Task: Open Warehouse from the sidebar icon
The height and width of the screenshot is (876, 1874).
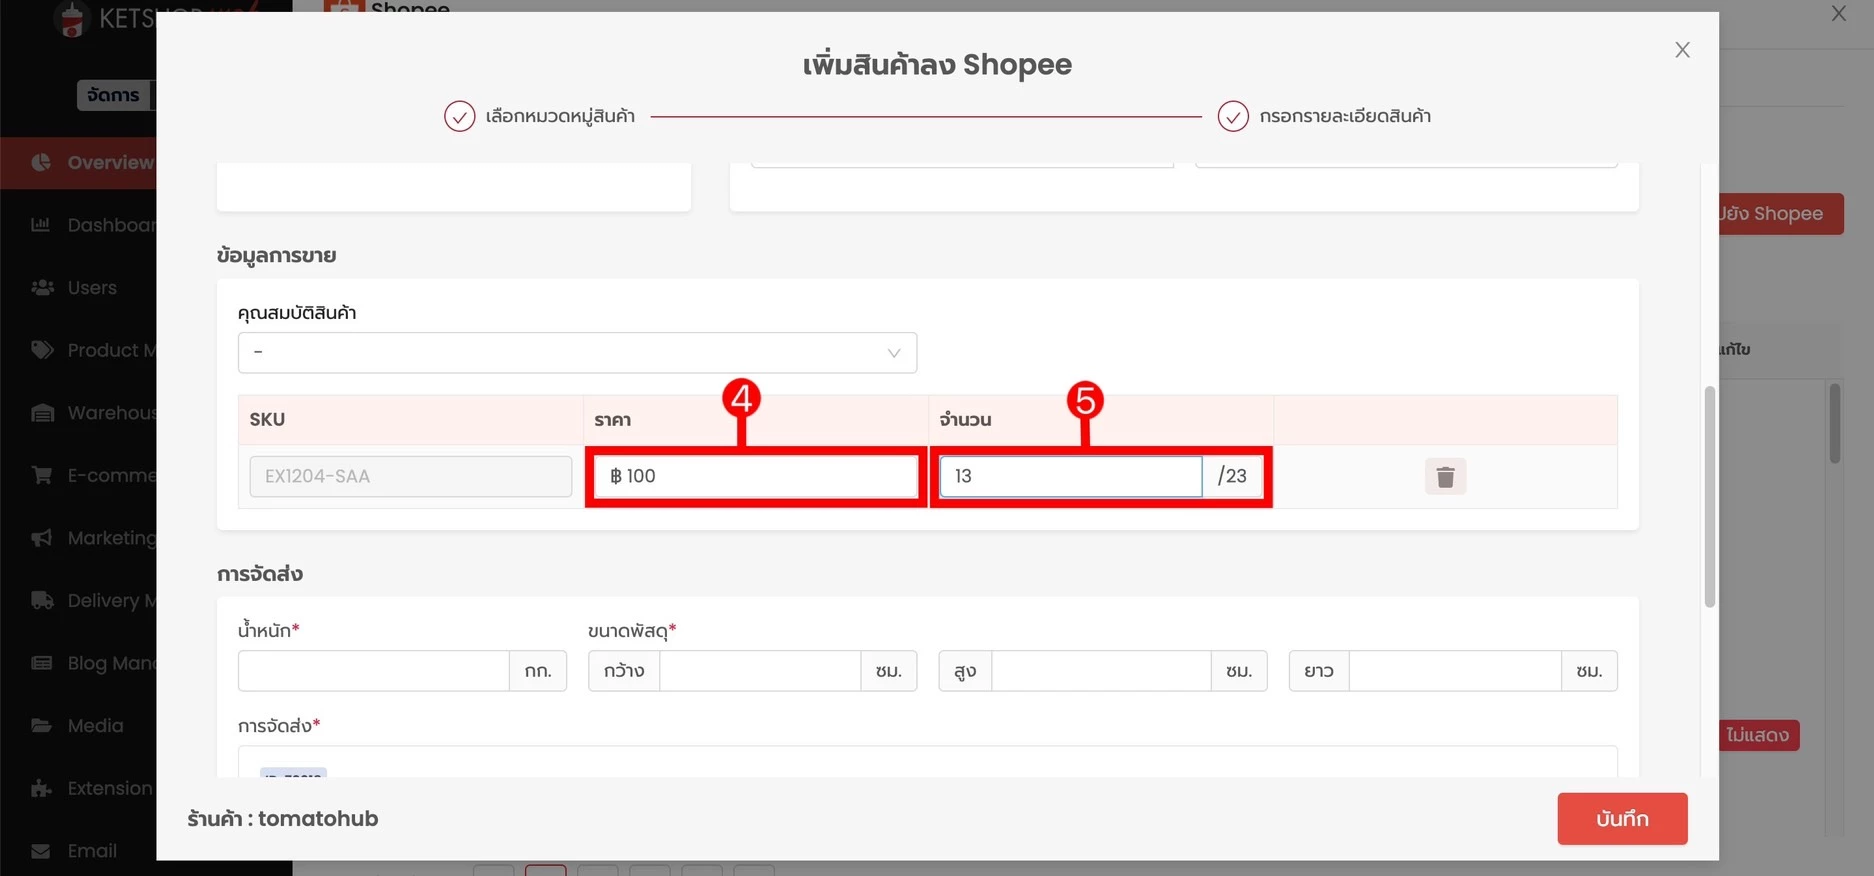Action: 42,413
